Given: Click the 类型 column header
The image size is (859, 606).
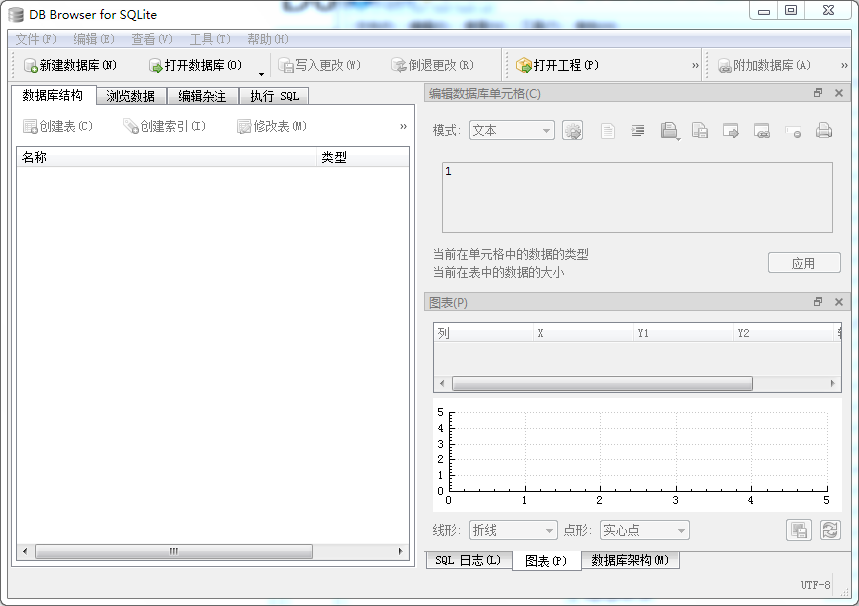Looking at the screenshot, I should pyautogui.click(x=363, y=157).
